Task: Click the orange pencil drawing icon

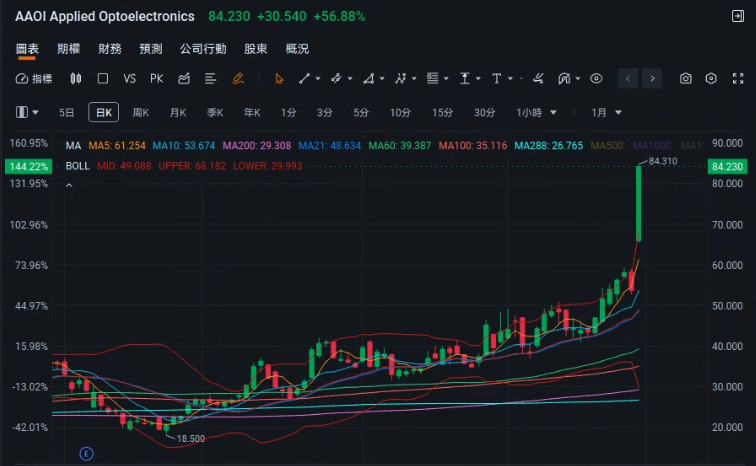Action: pos(238,78)
